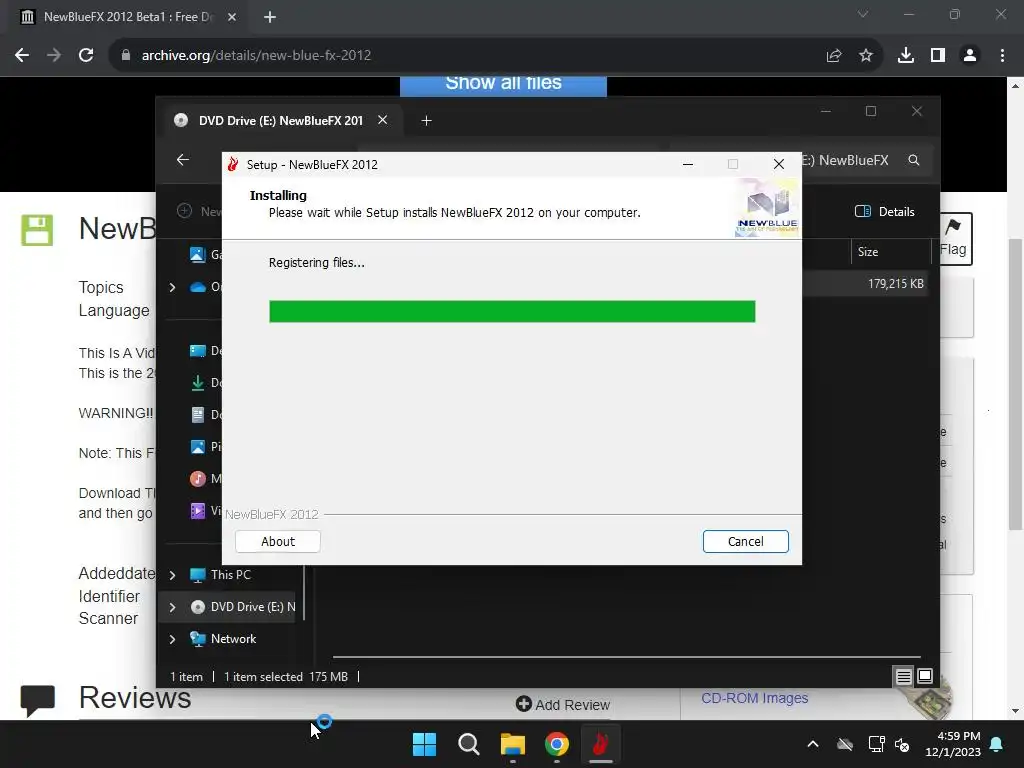Open Network in the navigation pane
Screen dimensions: 1024x768
(x=233, y=639)
